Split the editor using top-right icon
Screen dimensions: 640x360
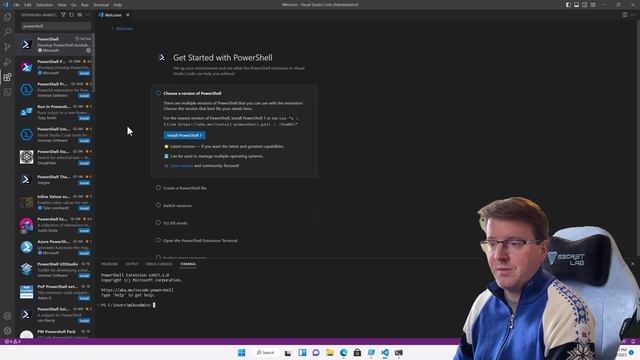[x=624, y=15]
